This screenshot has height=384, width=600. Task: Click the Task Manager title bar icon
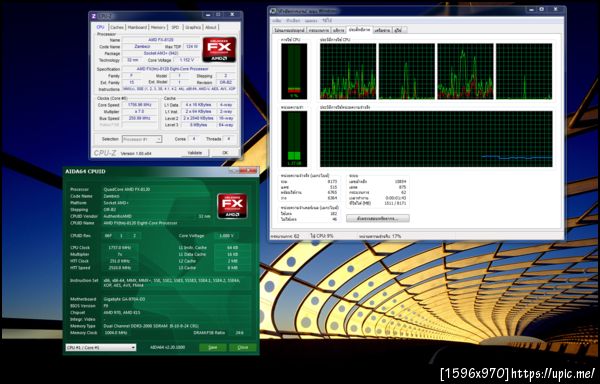[x=273, y=11]
